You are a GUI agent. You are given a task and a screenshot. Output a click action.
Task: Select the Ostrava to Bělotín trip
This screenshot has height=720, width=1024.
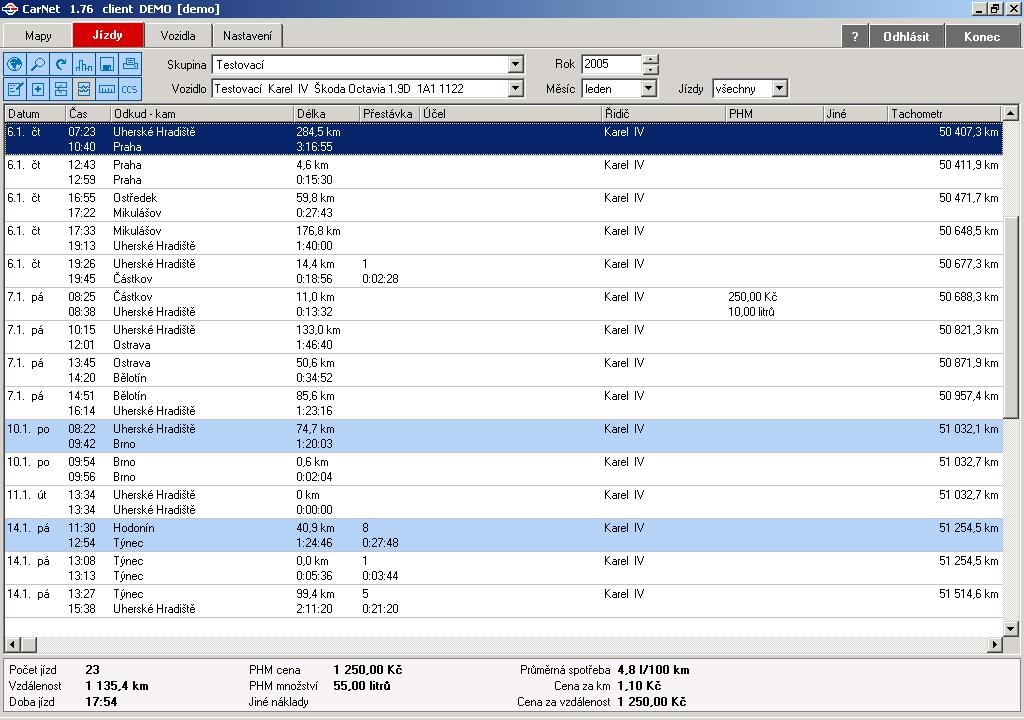504,370
